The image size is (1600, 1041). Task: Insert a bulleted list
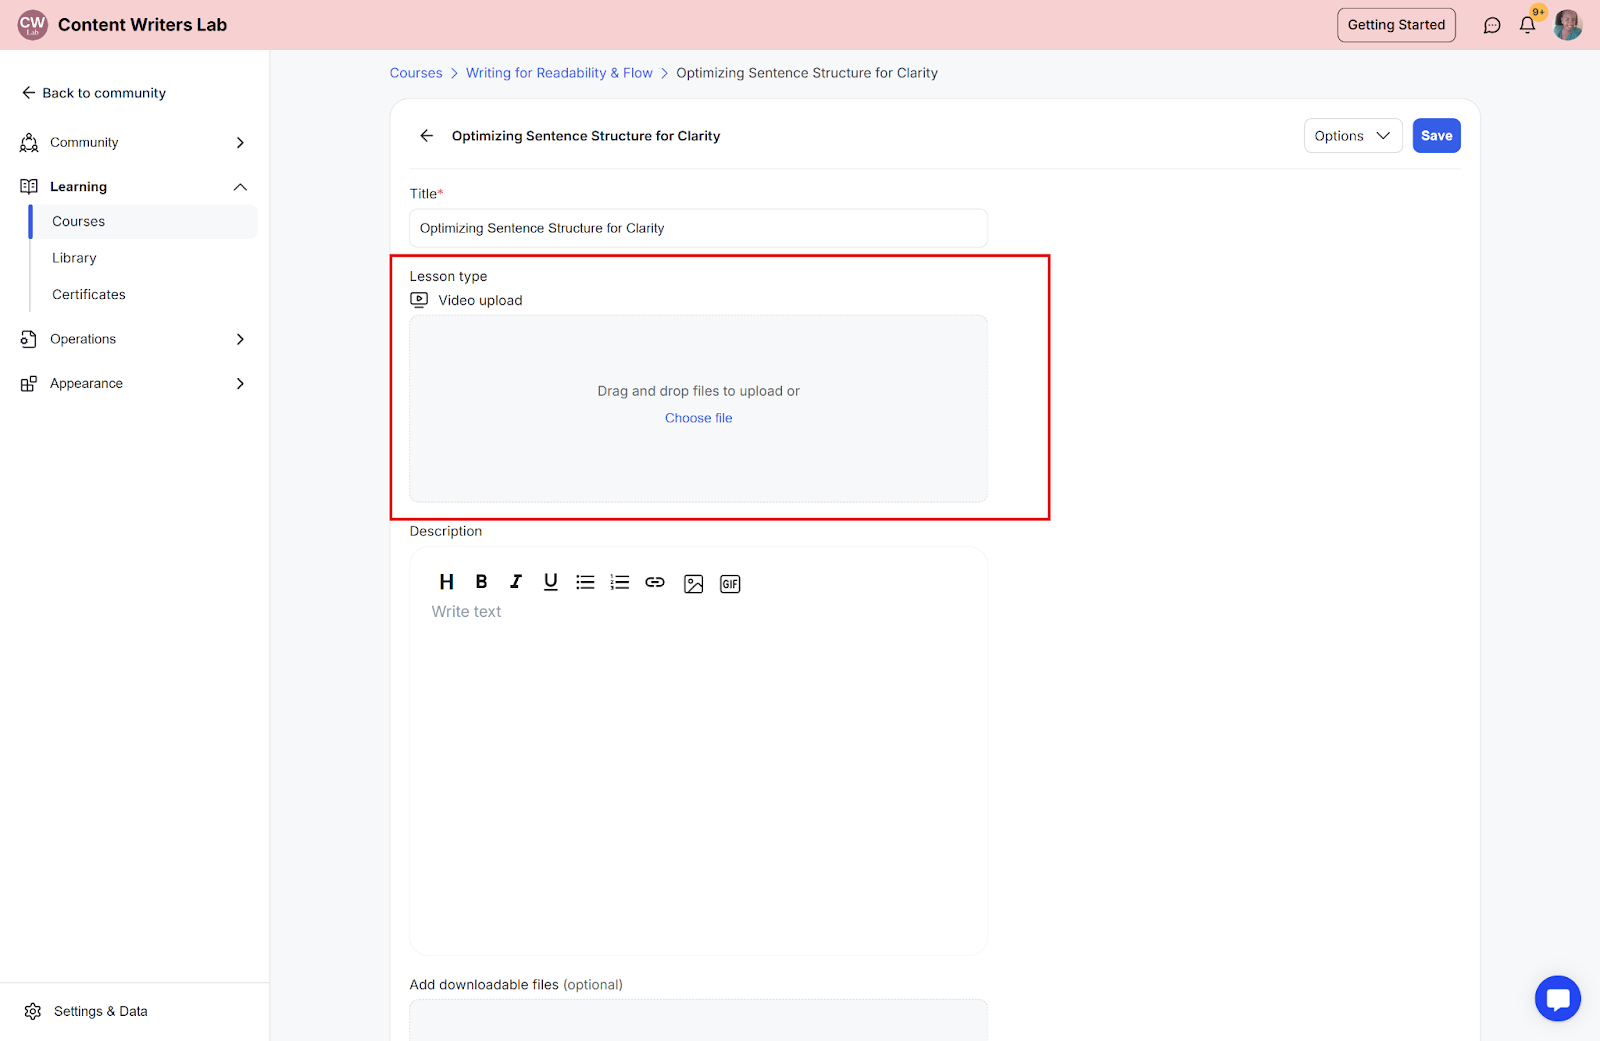[585, 582]
